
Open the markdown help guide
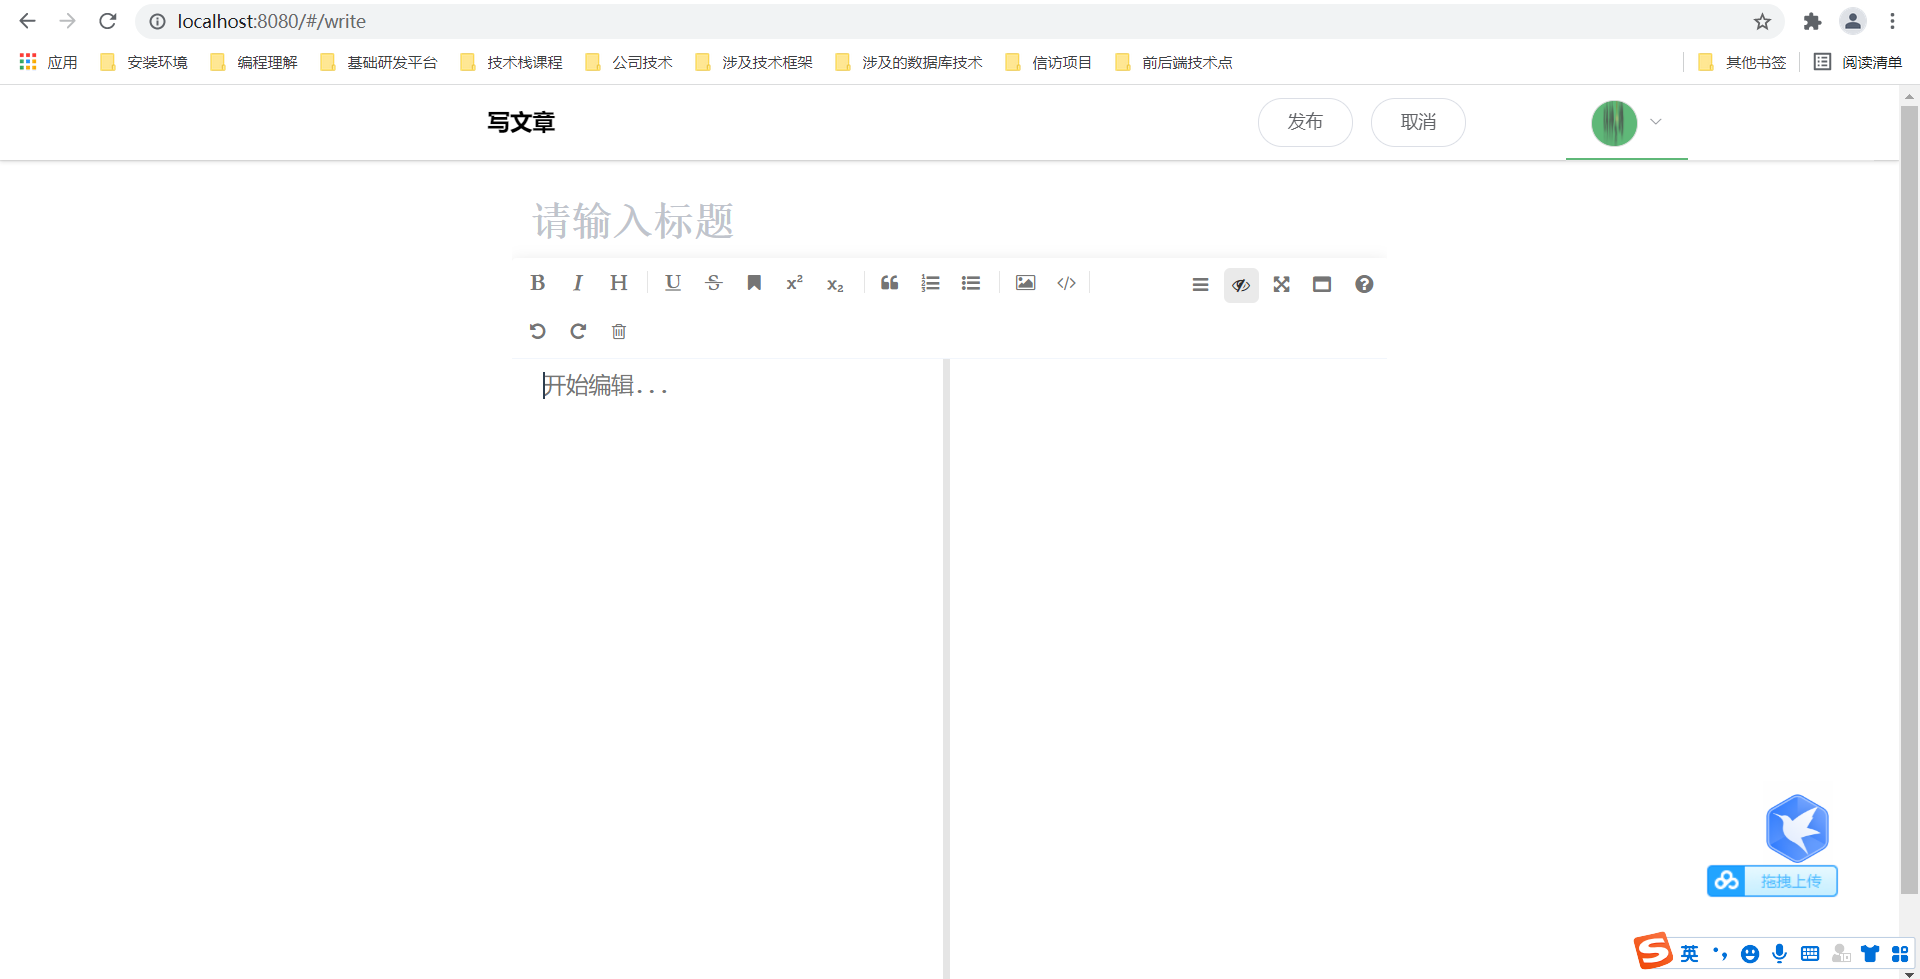coord(1364,285)
